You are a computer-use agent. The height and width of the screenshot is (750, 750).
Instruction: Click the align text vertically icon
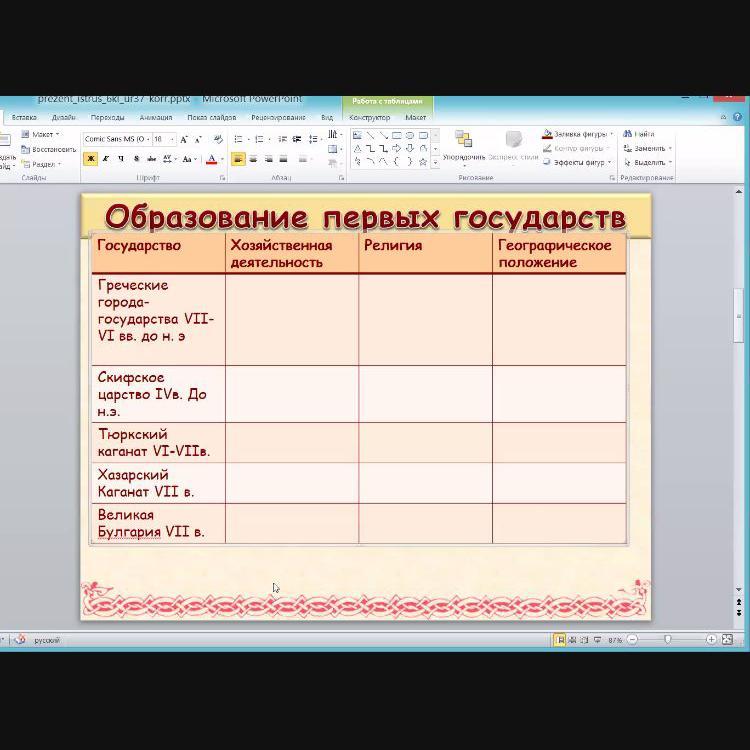point(334,149)
